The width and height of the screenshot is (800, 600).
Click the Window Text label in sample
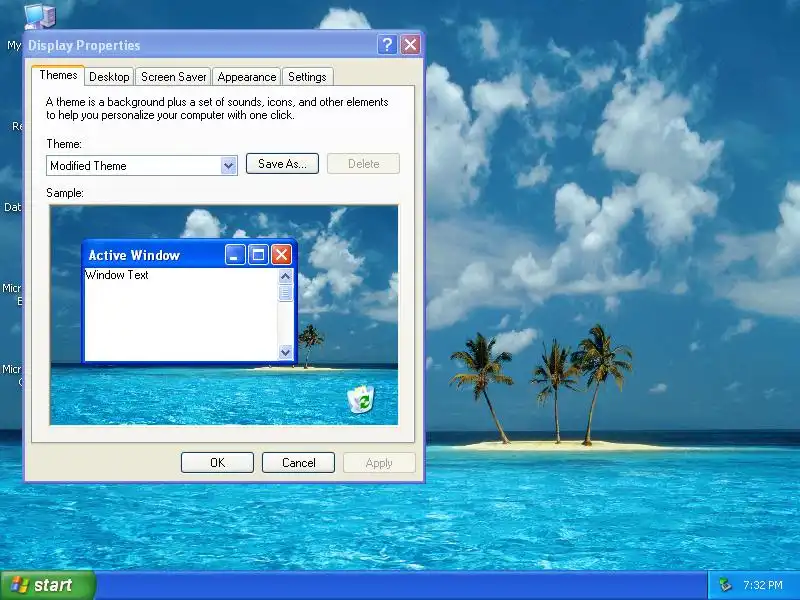117,275
